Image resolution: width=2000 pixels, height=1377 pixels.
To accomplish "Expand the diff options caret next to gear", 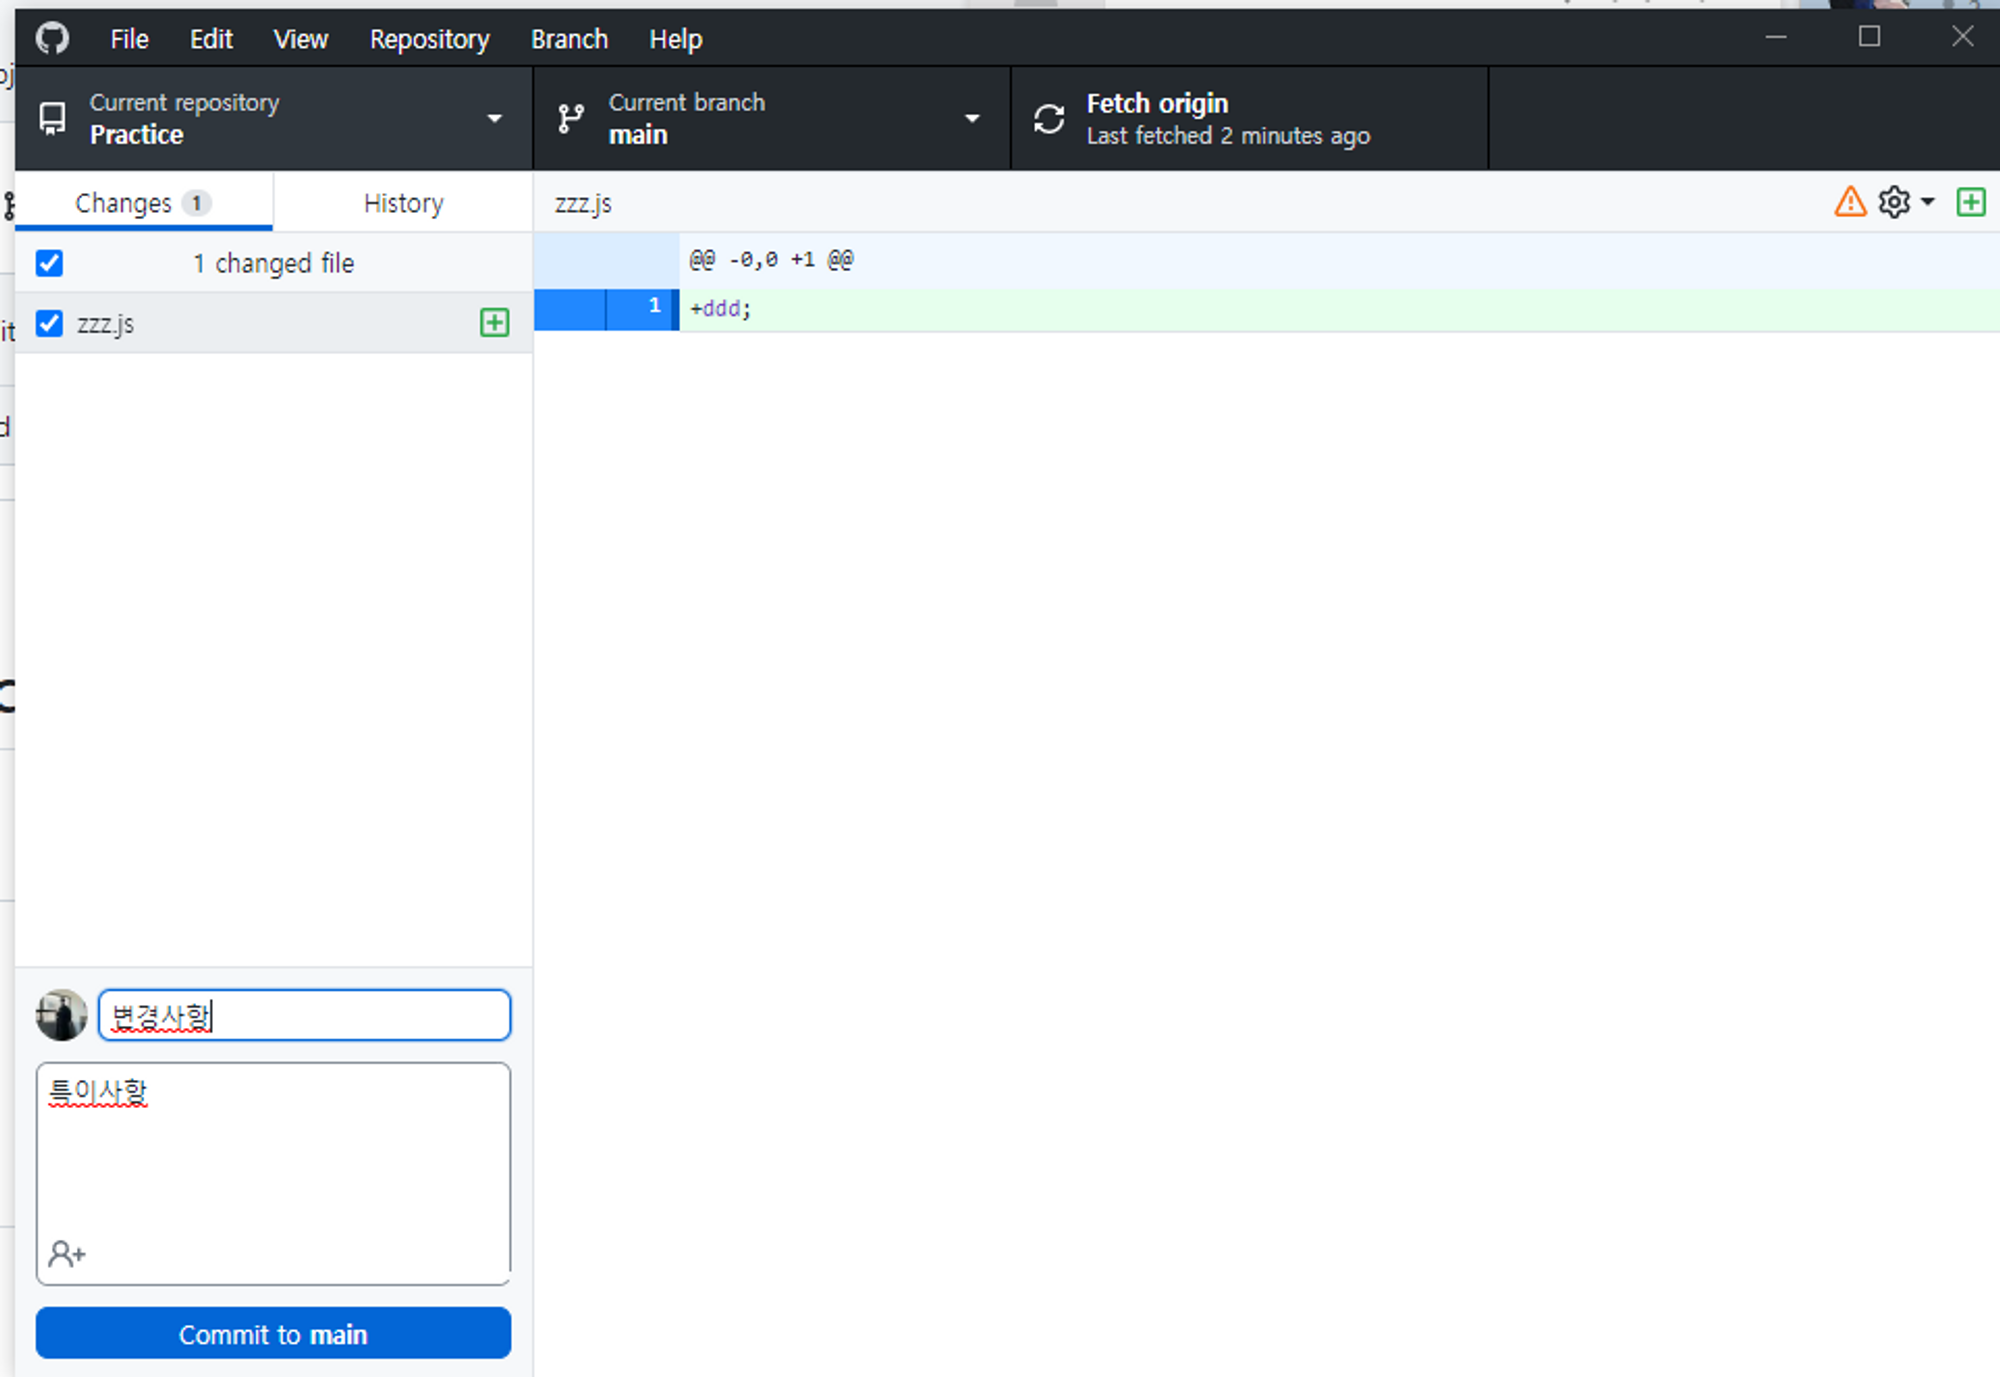I will [1927, 202].
